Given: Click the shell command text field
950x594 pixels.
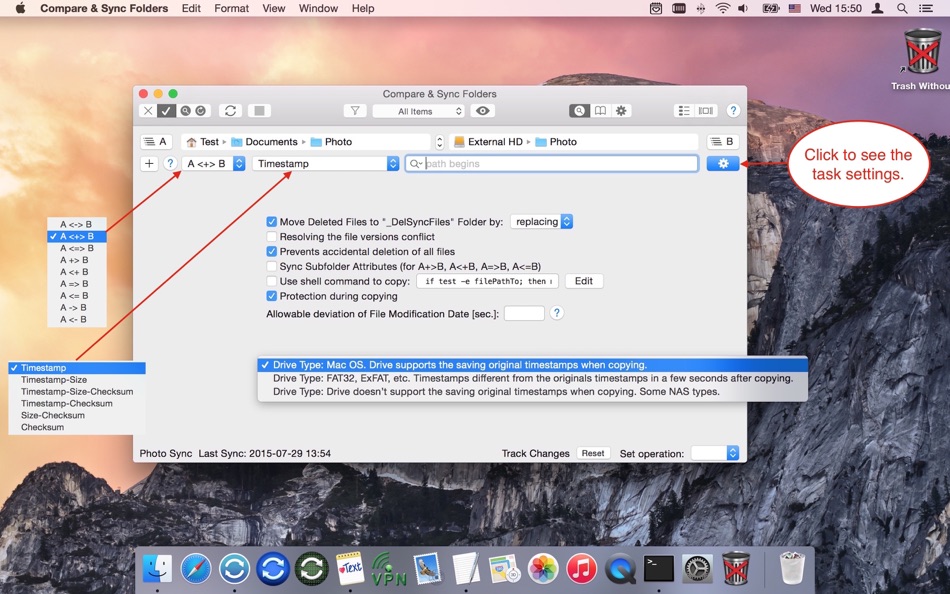Looking at the screenshot, I should 488,281.
